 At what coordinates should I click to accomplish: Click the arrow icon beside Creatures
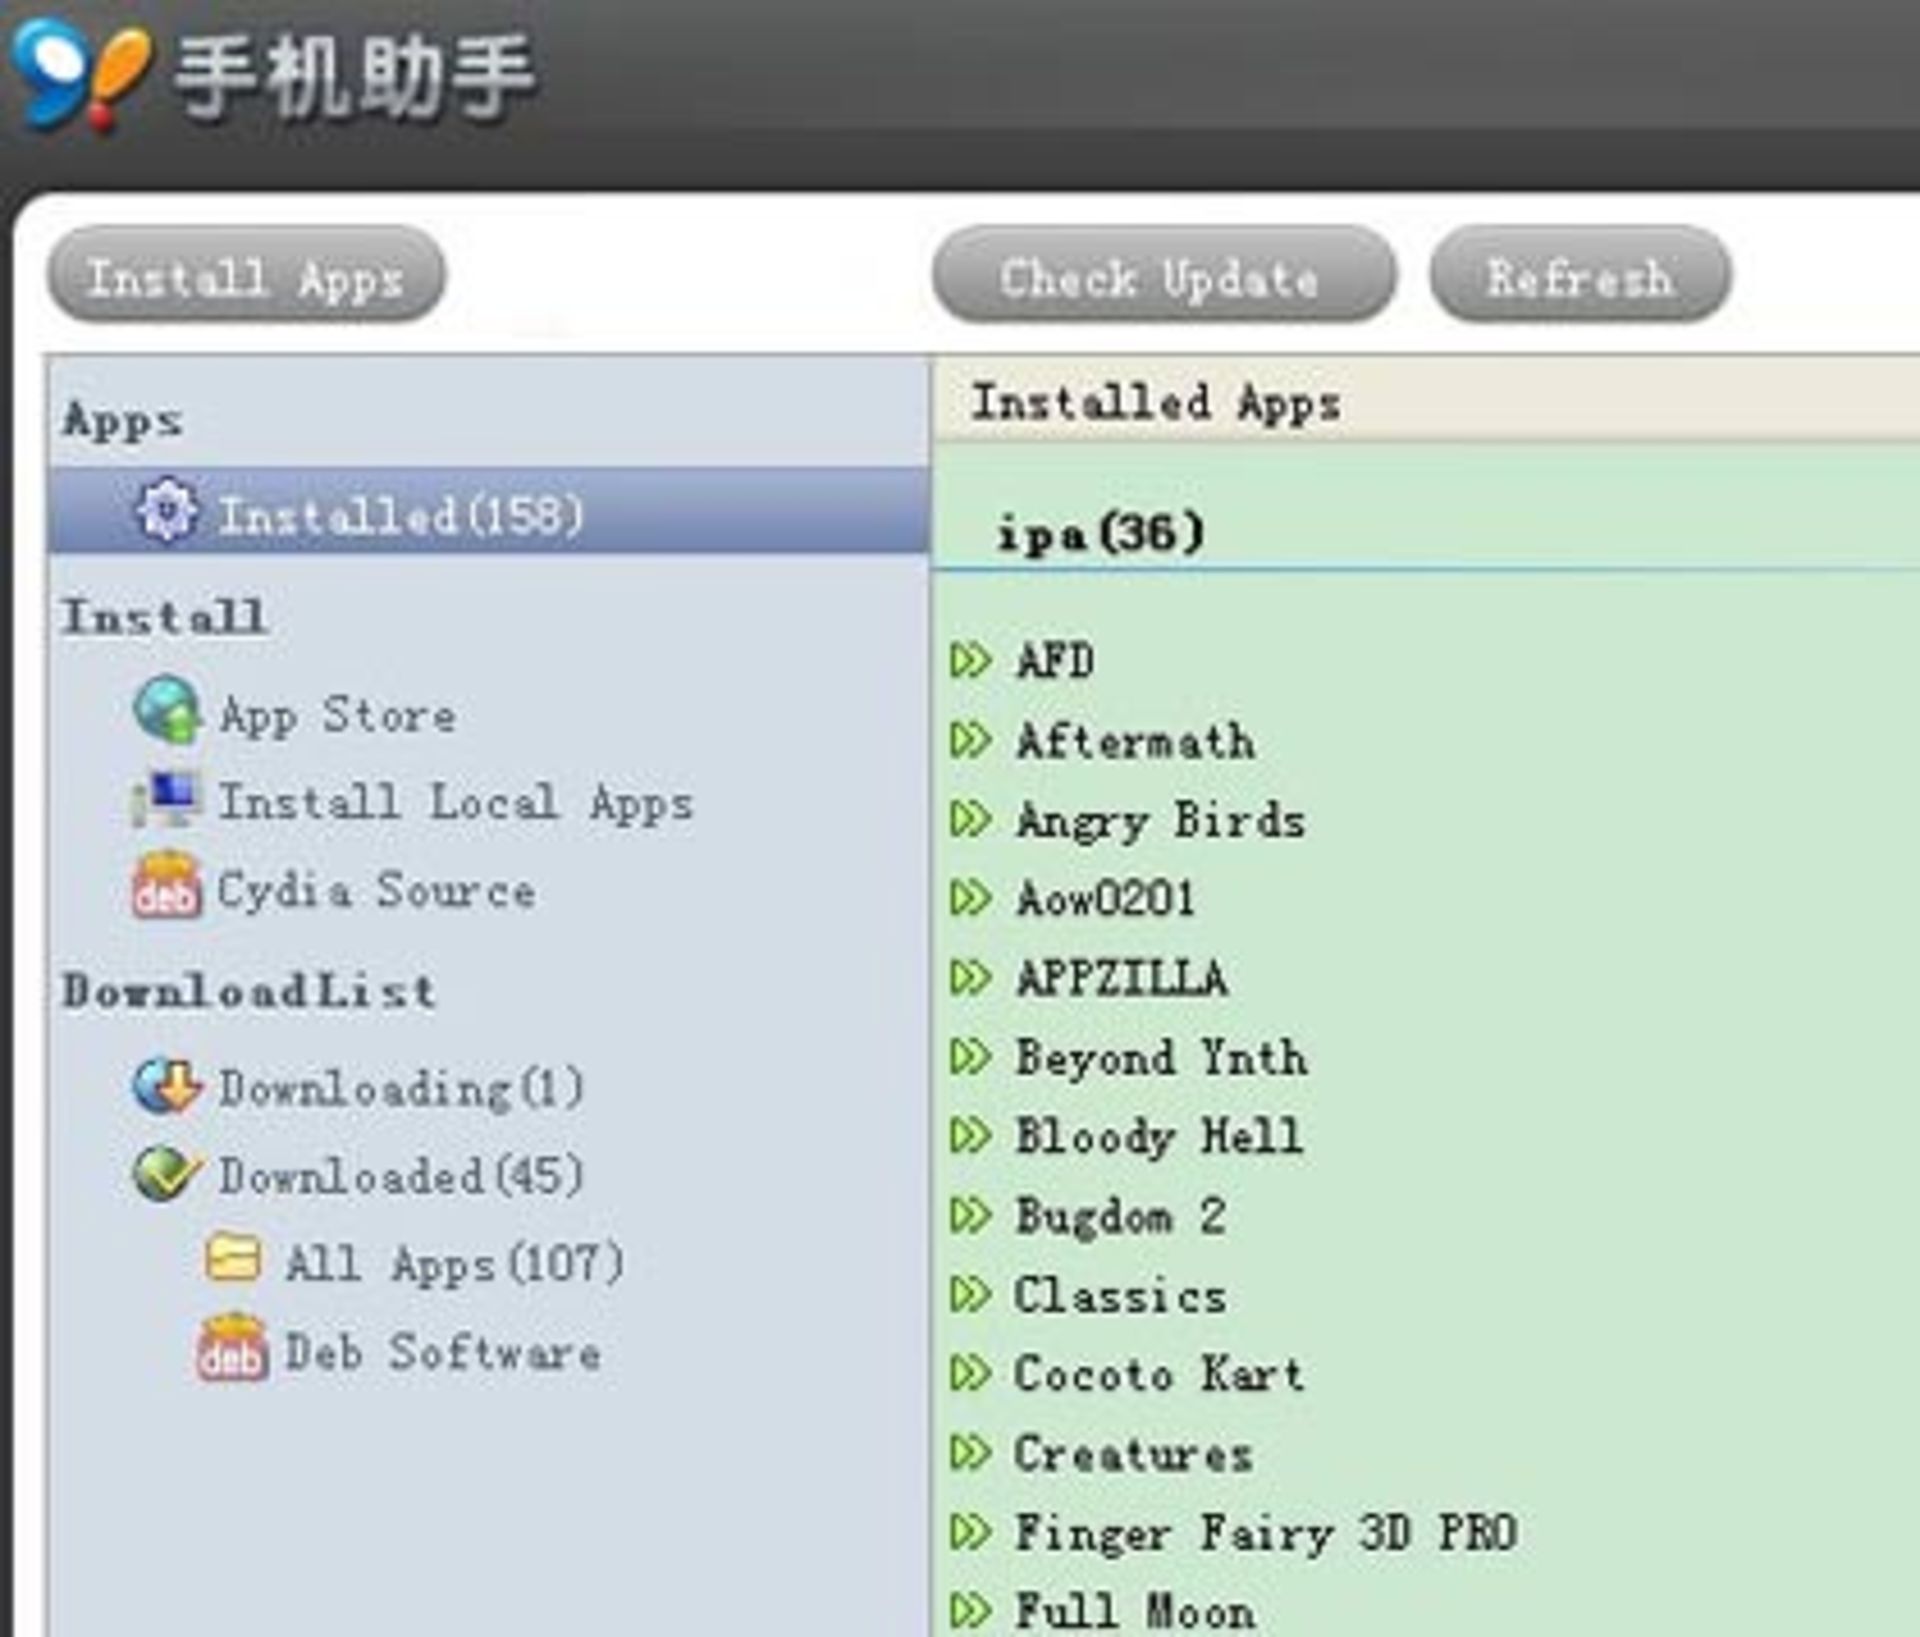pos(971,1452)
